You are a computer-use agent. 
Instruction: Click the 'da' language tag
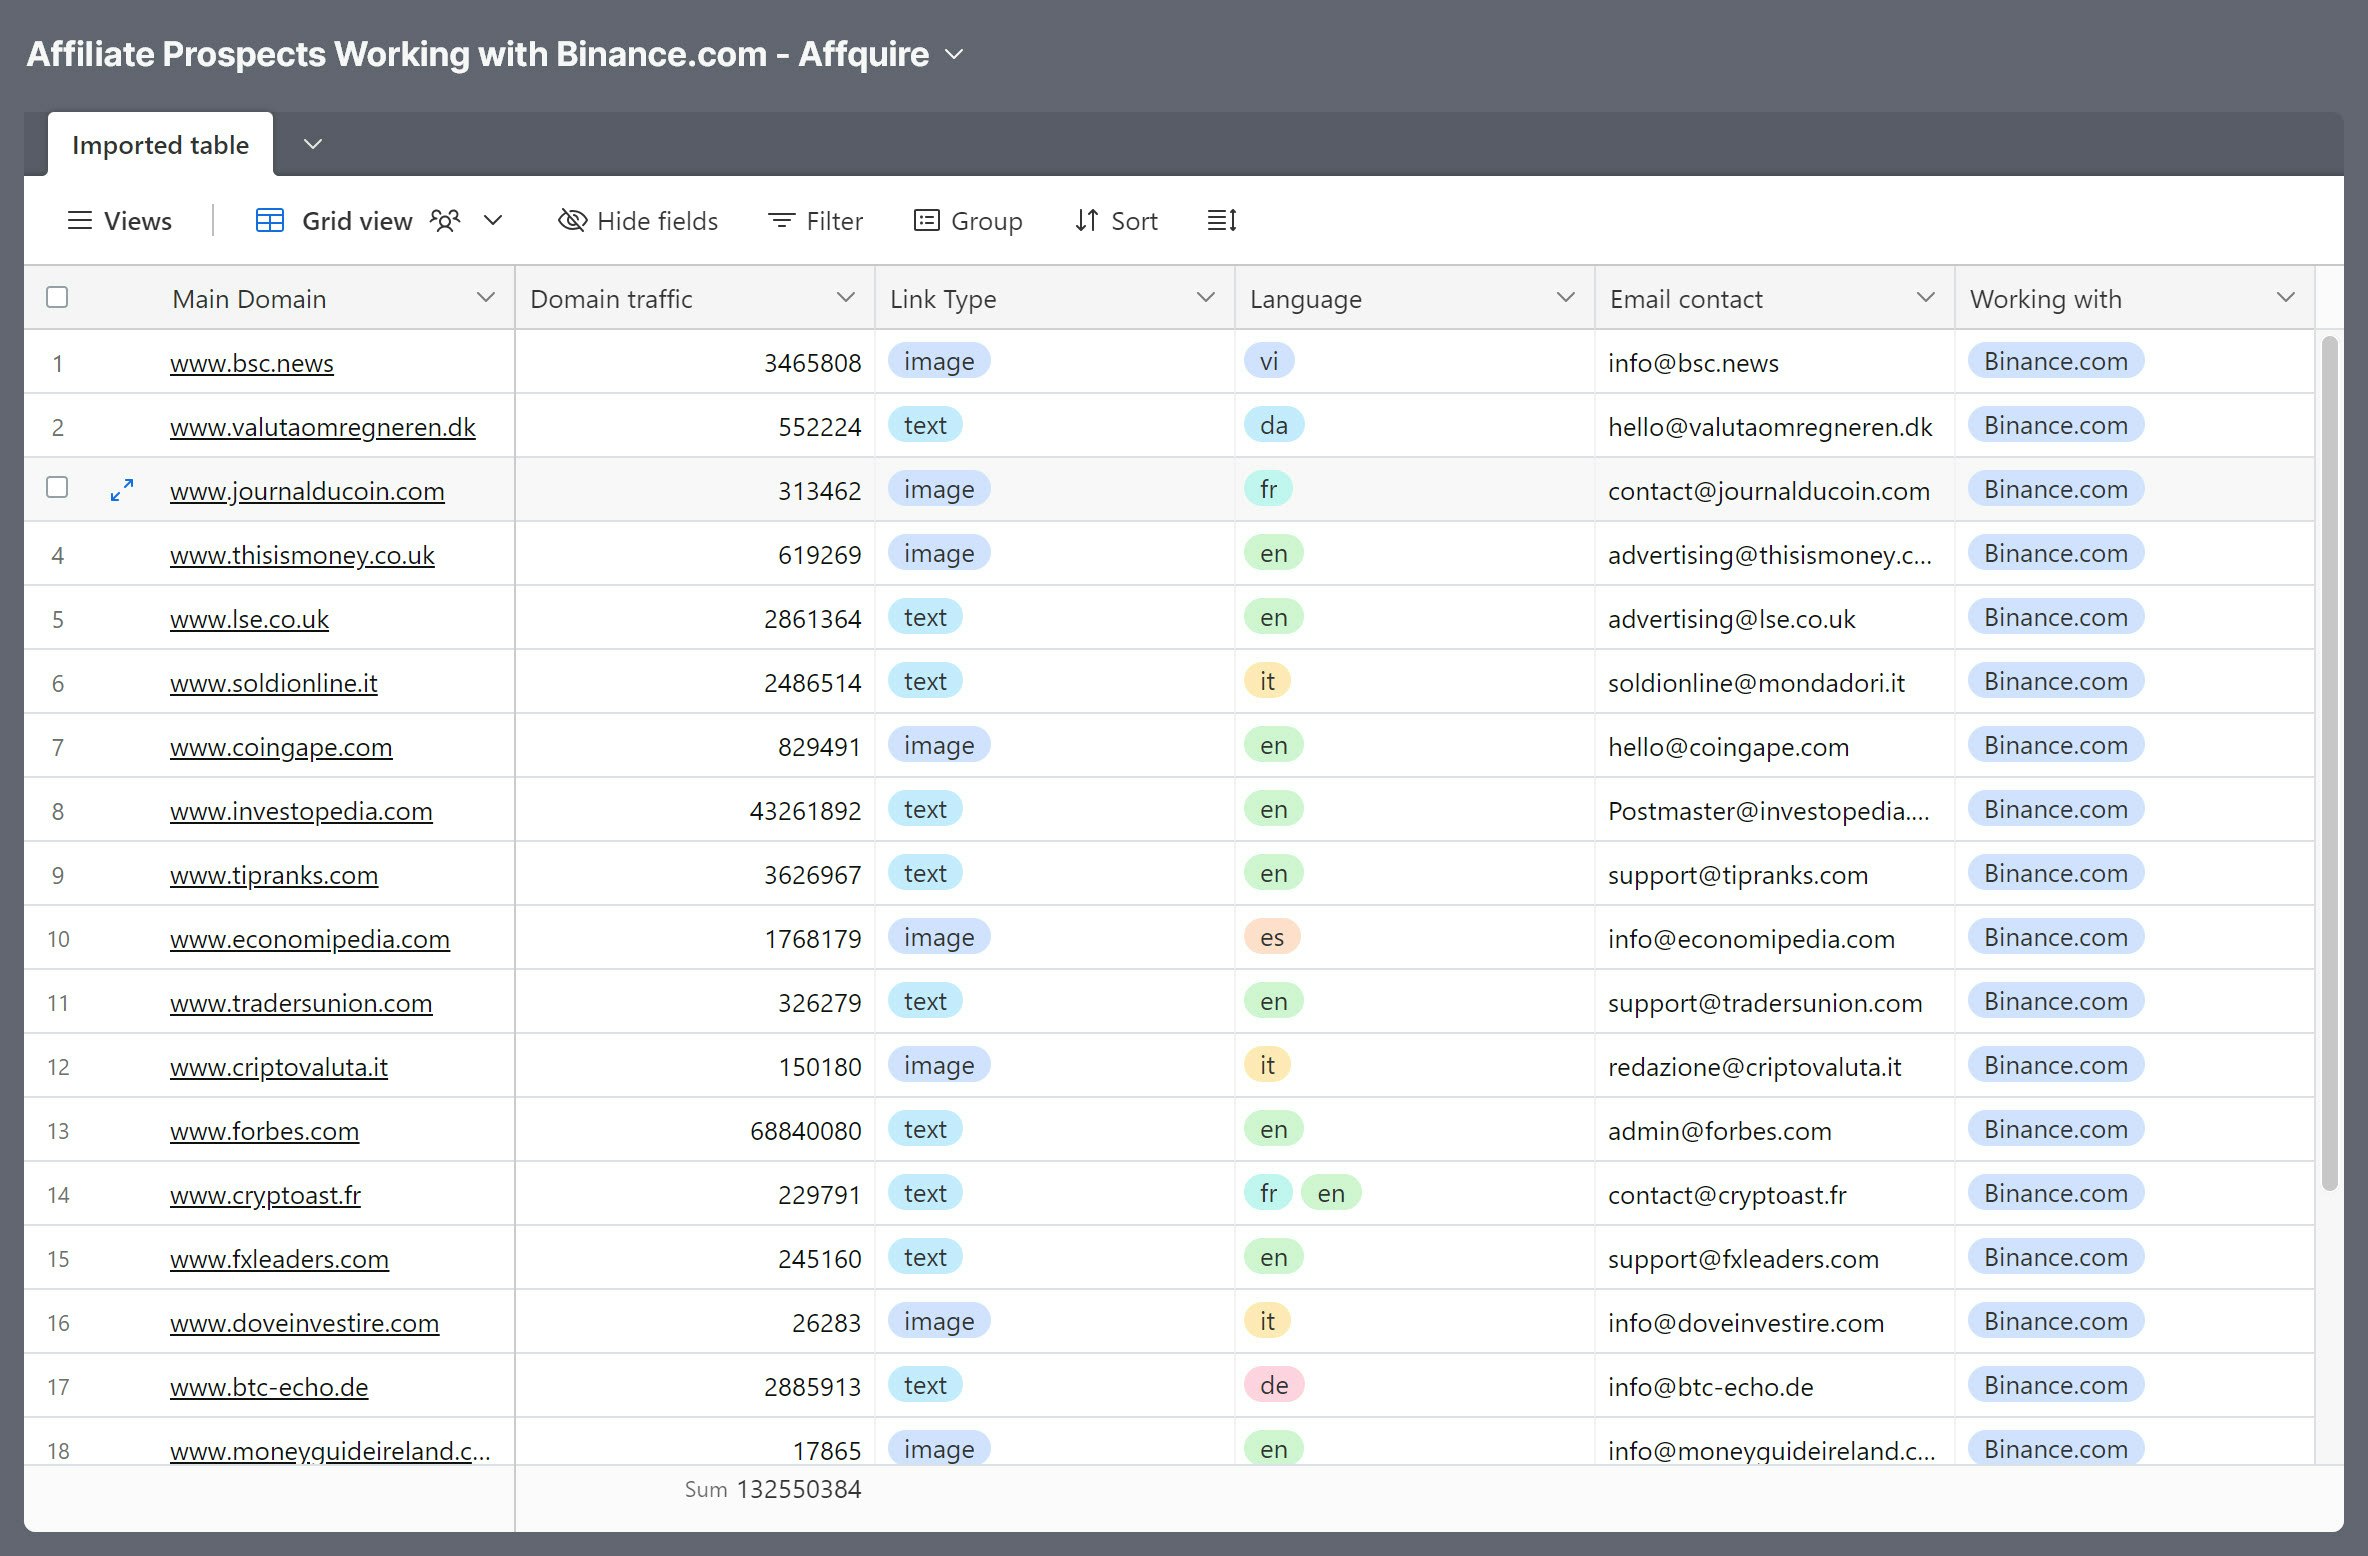point(1274,425)
